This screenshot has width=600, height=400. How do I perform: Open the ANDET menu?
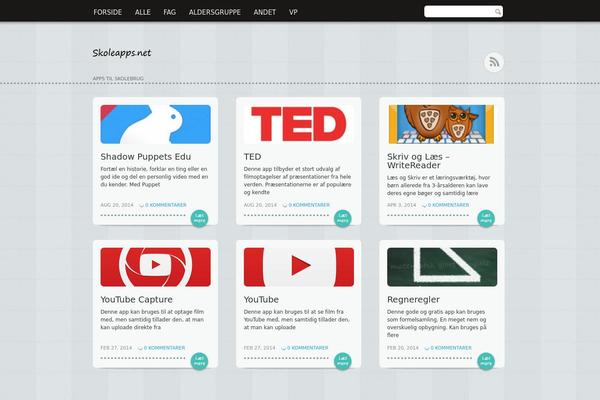264,12
